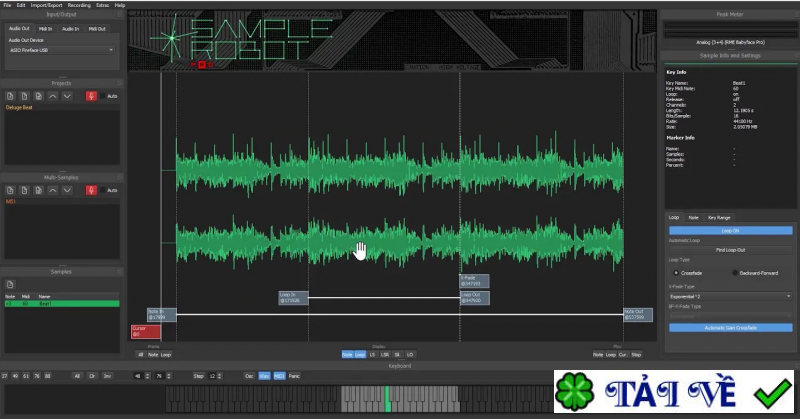Screen dimensions: 800x419
Task: Select the Loop Out marker handle
Action: pos(474,298)
